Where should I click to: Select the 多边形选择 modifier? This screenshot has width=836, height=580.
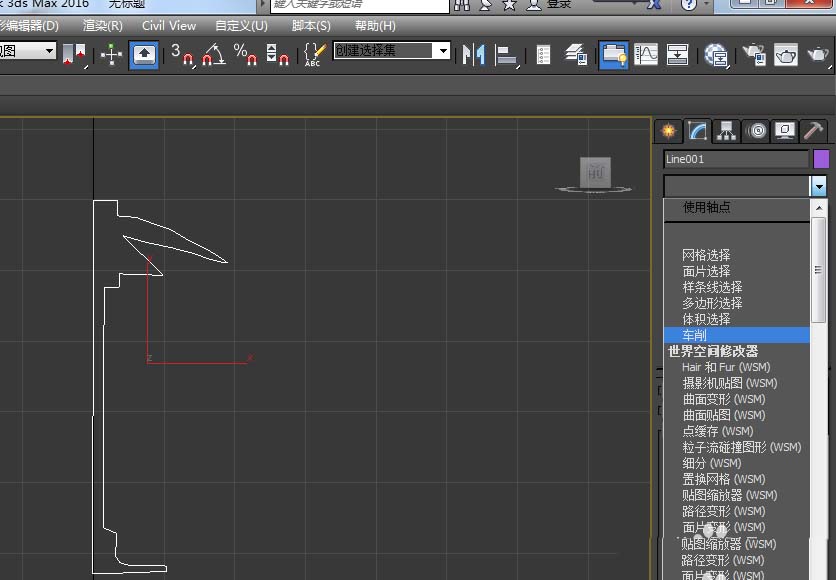712,303
